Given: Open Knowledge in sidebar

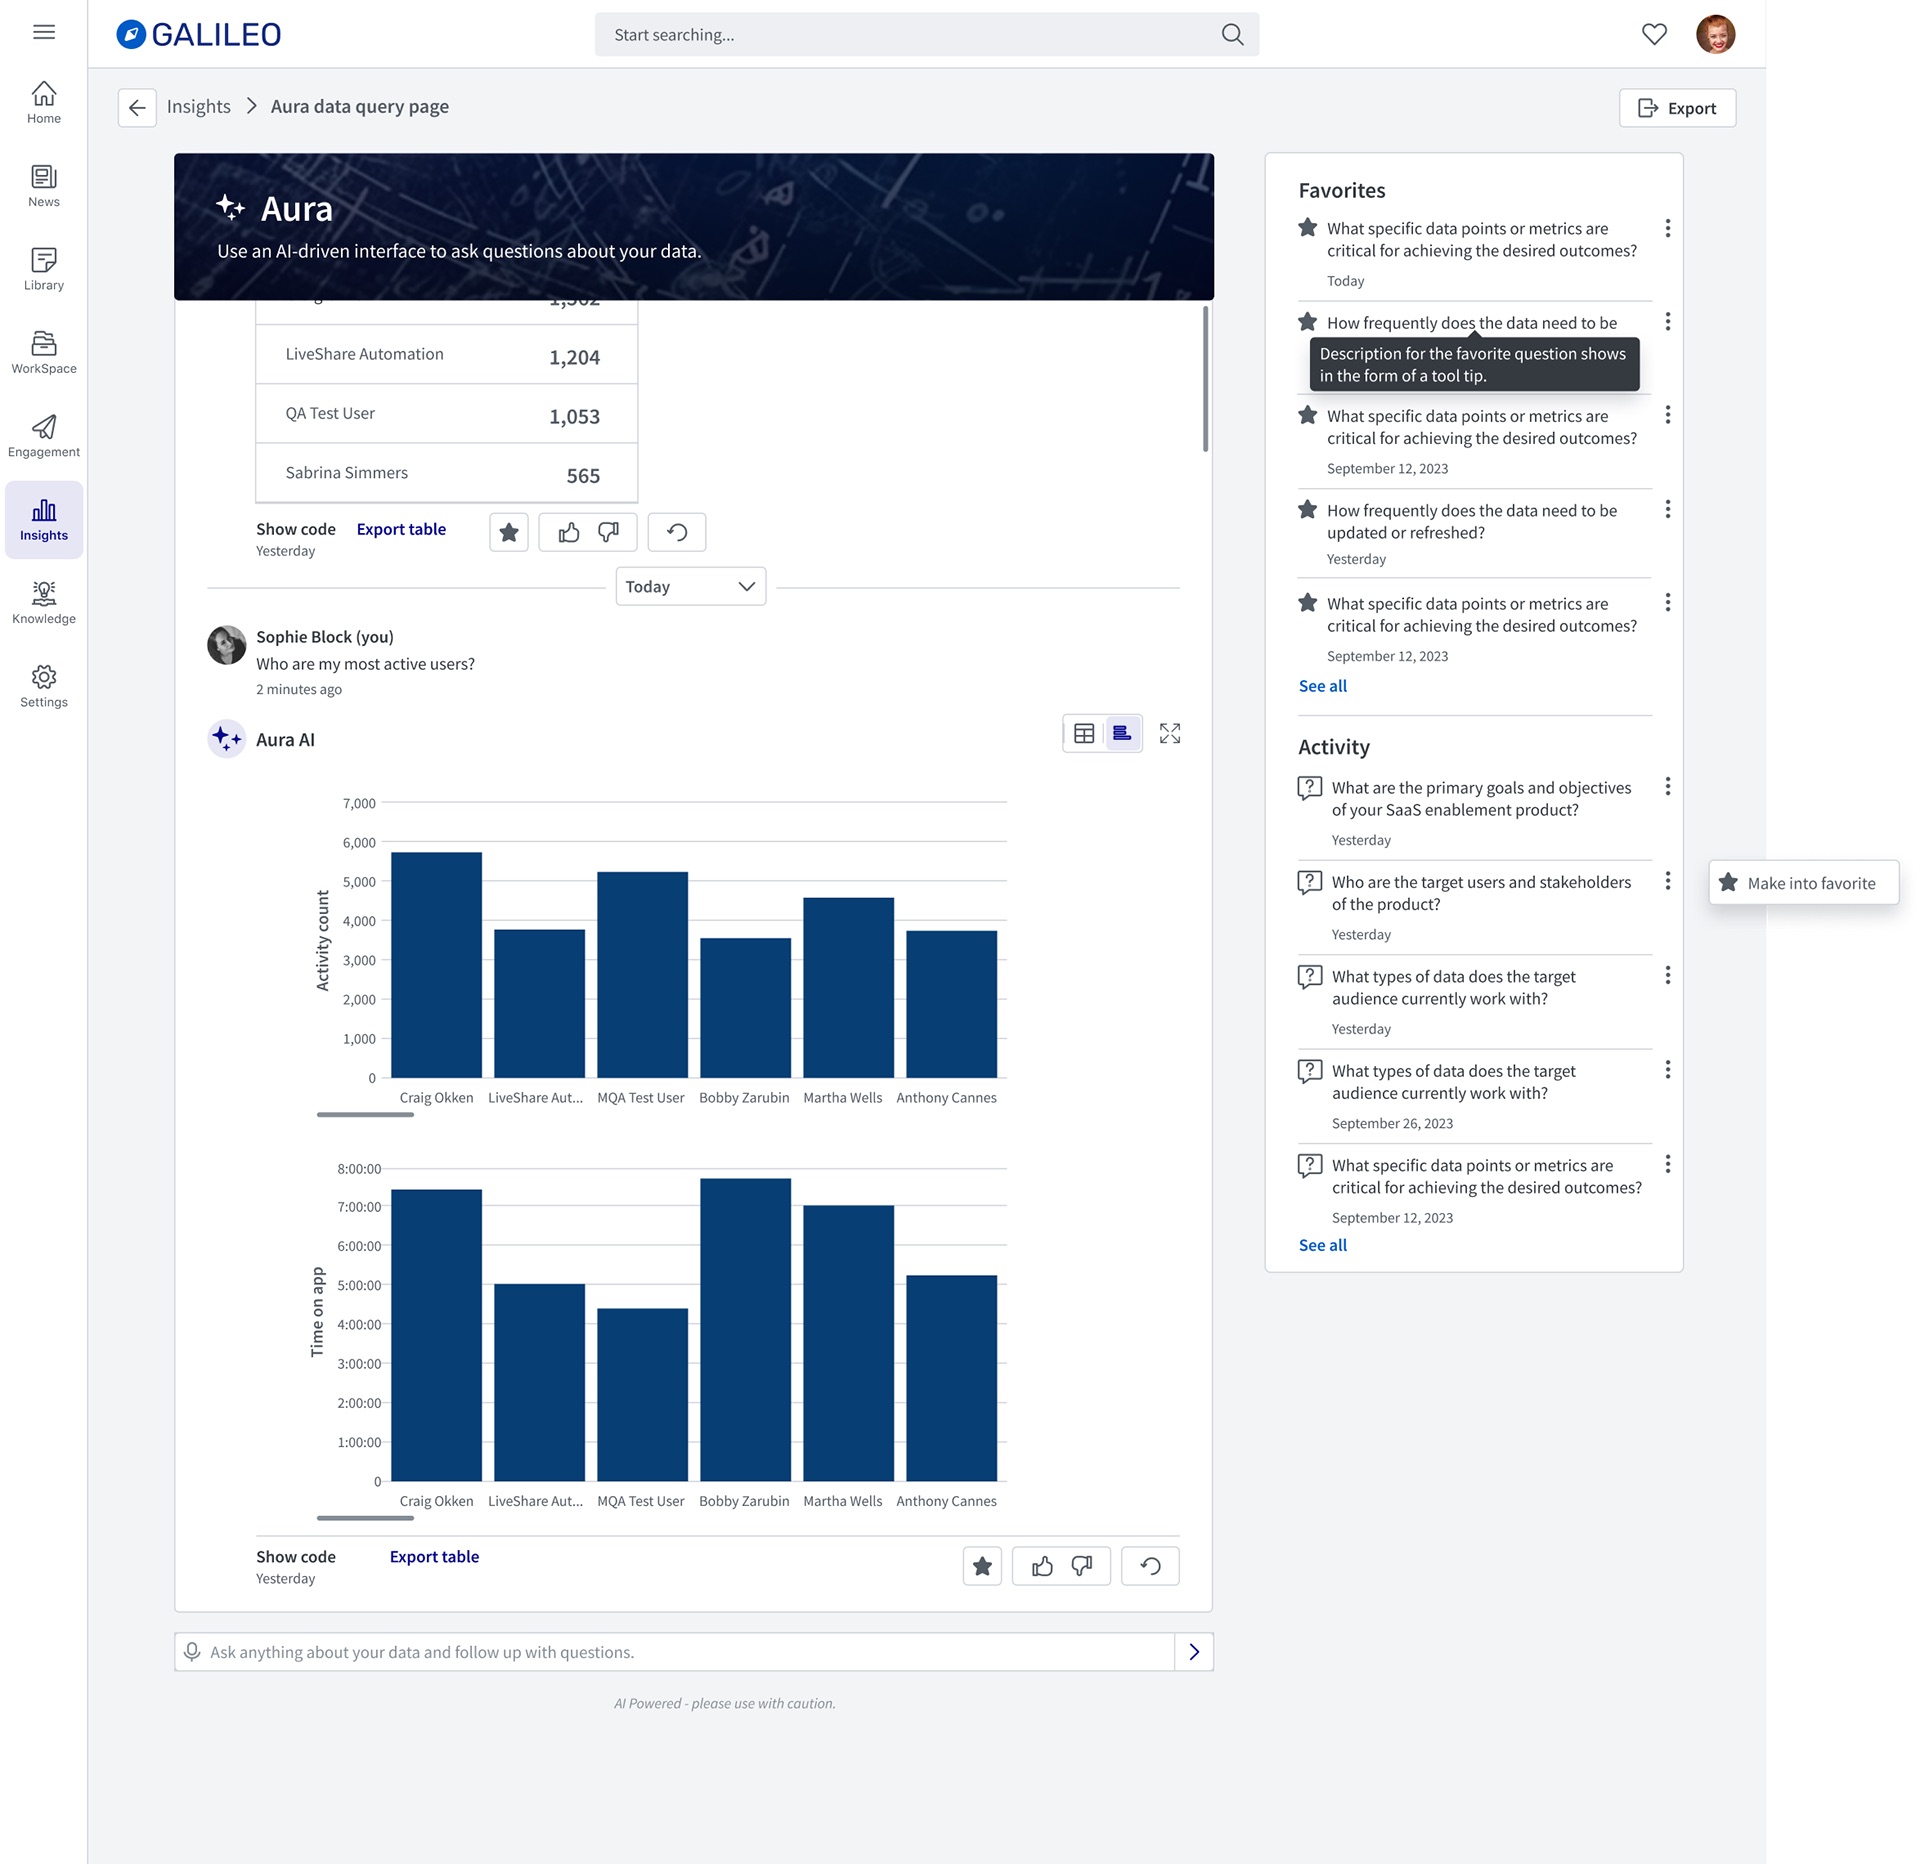Looking at the screenshot, I should [x=44, y=603].
